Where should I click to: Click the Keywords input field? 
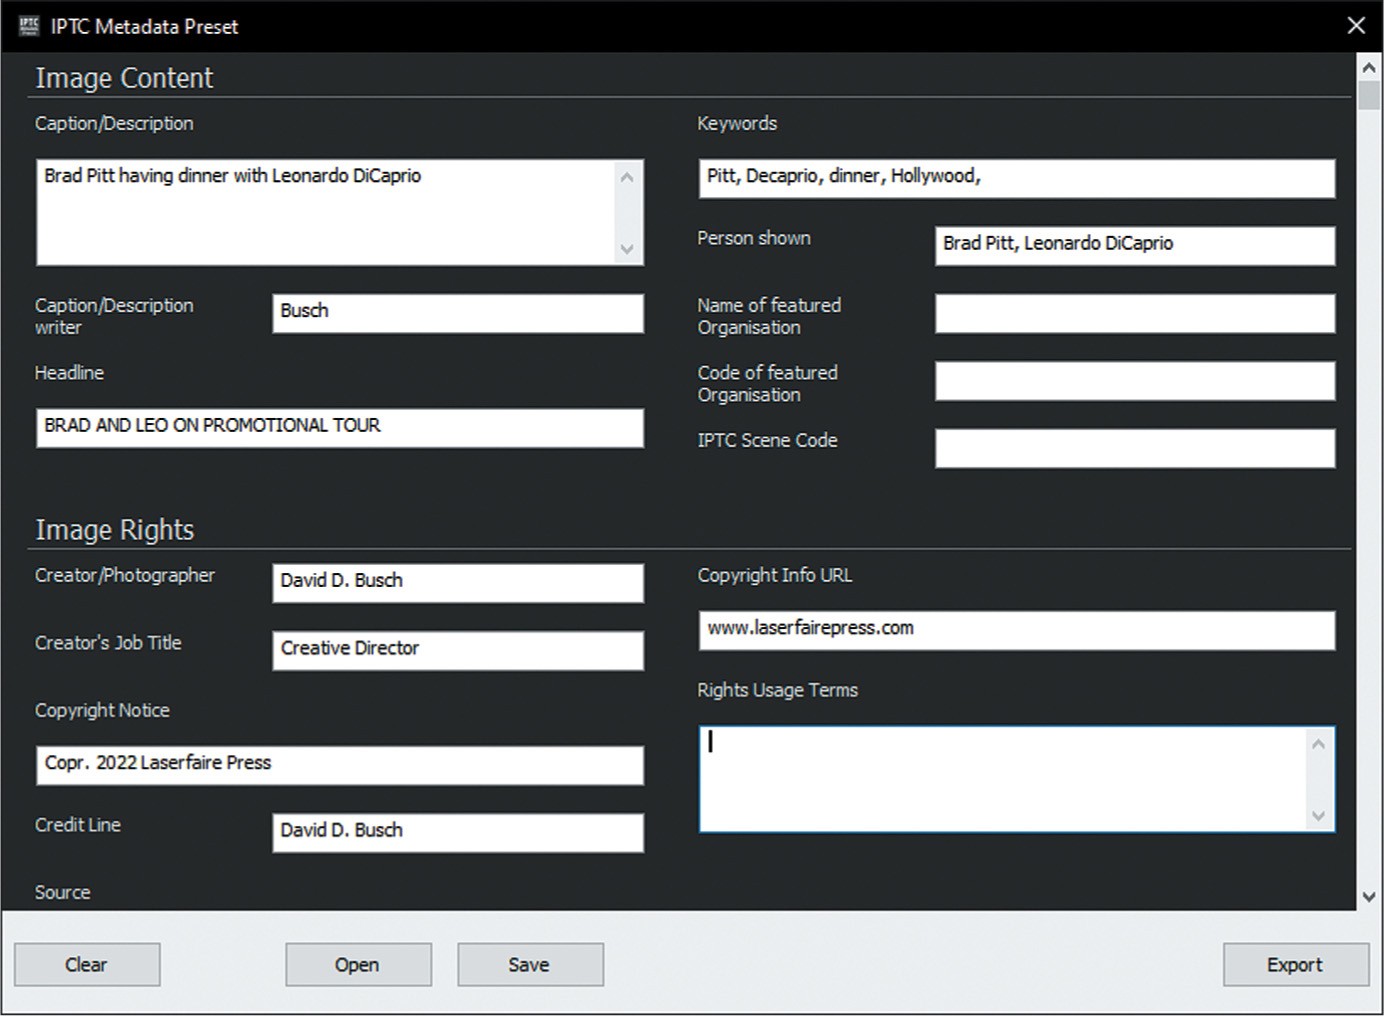1016,178
